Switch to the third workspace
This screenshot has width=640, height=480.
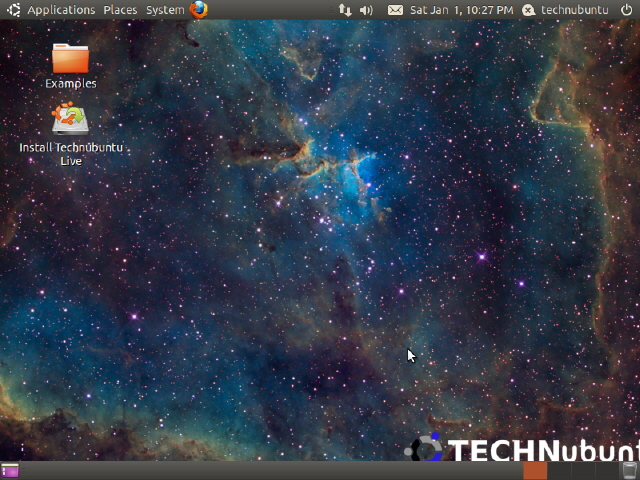(x=583, y=471)
